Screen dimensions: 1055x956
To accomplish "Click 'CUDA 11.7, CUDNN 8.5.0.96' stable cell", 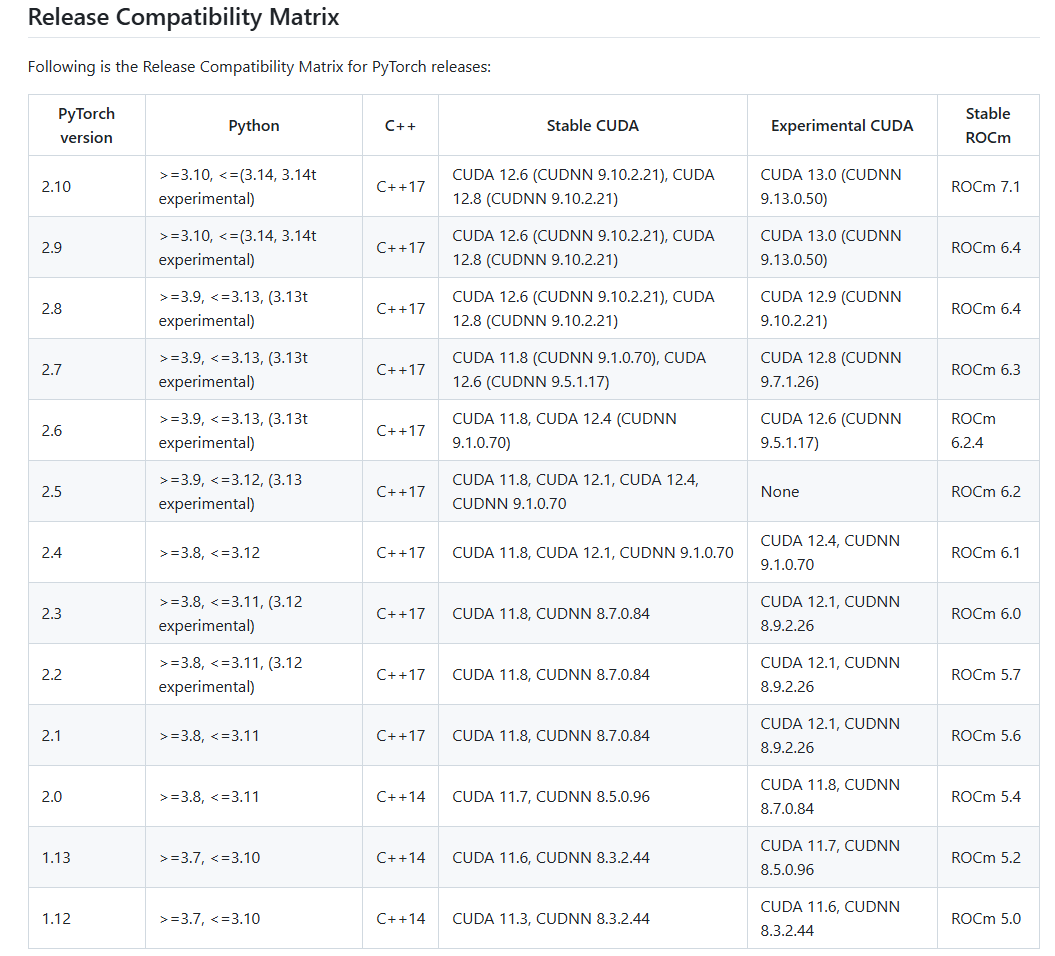I will click(593, 797).
